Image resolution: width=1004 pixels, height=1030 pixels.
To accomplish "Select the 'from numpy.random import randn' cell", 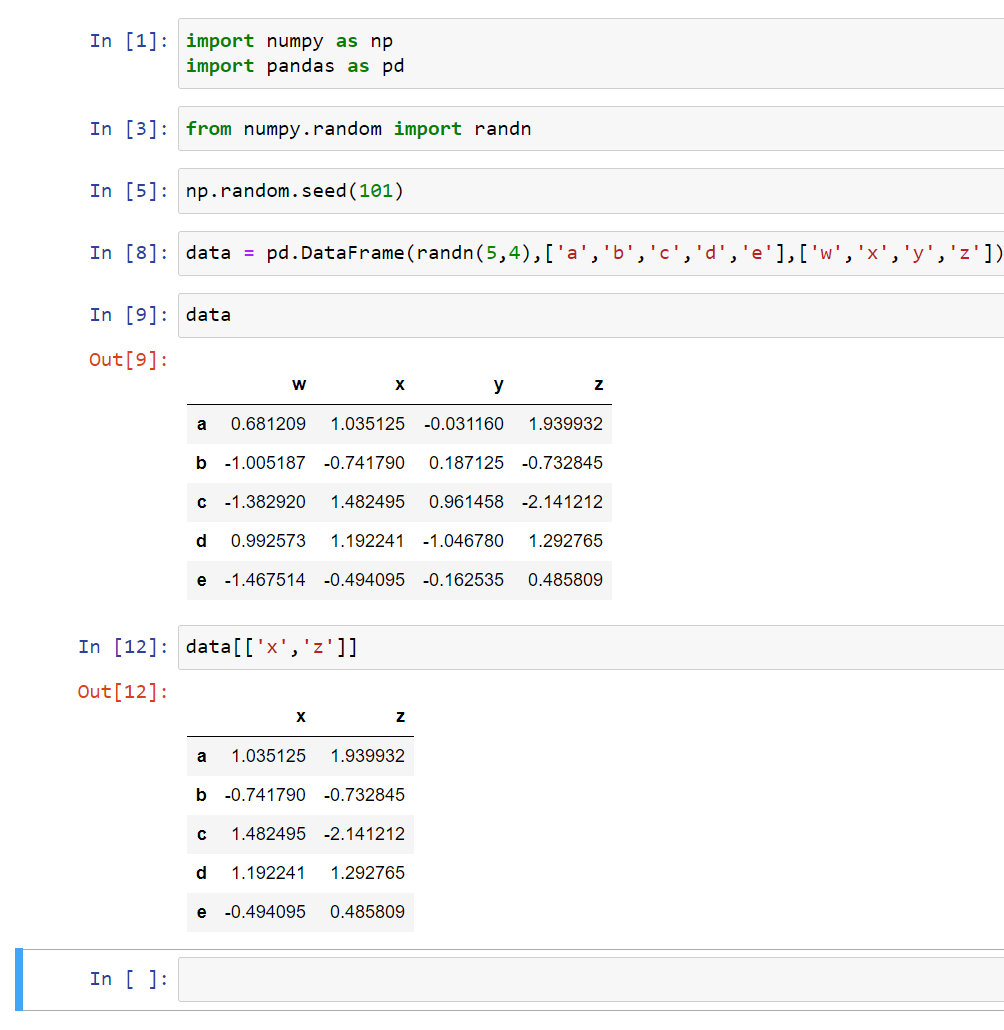I will 591,129.
